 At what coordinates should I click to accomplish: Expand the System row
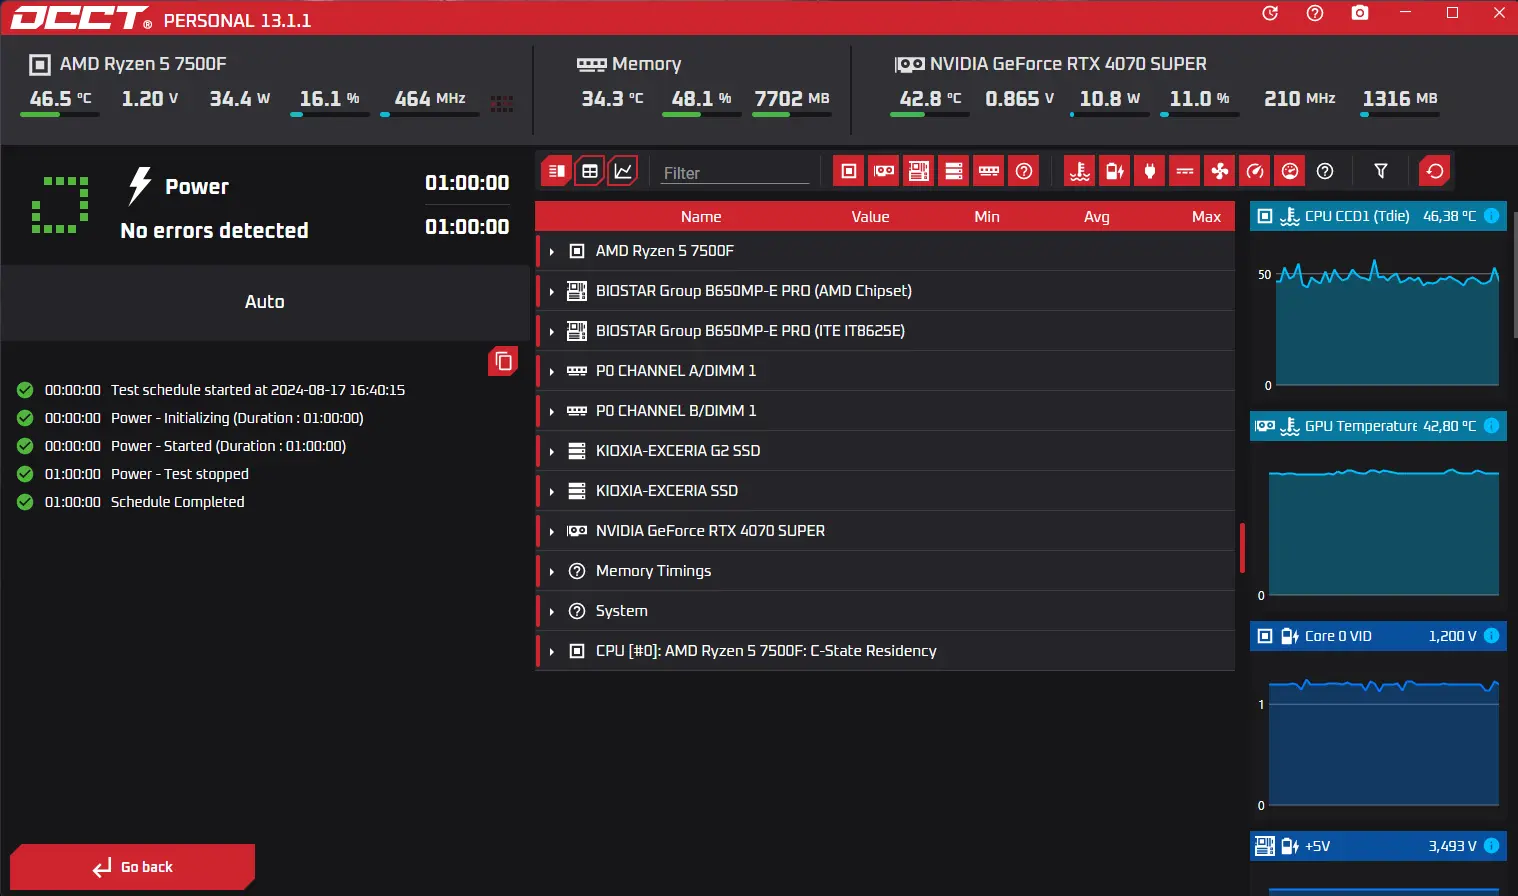pos(551,611)
